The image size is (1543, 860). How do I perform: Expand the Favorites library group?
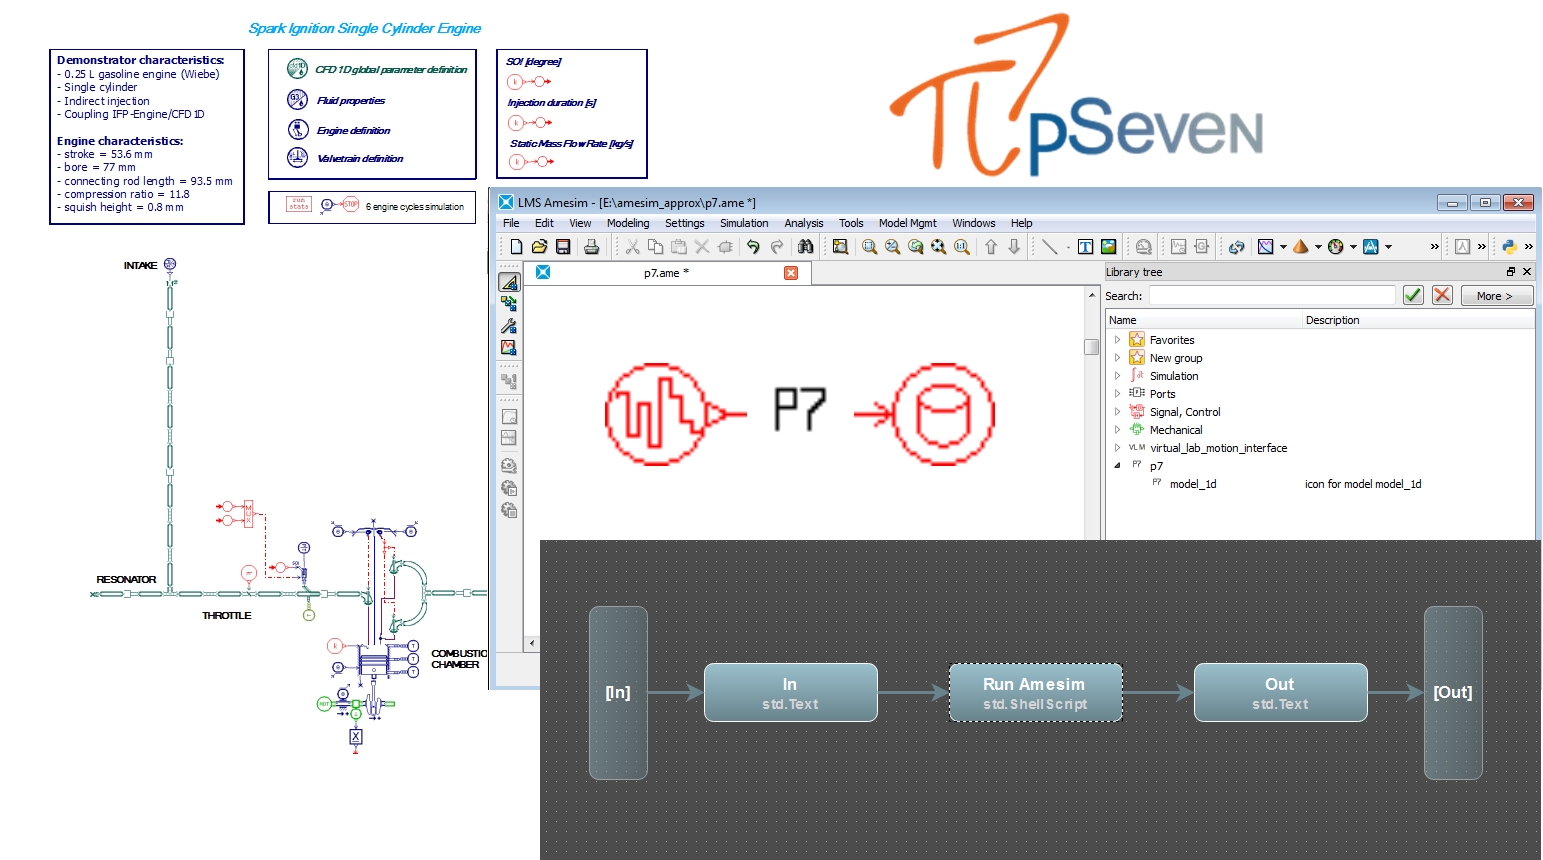tap(1117, 340)
